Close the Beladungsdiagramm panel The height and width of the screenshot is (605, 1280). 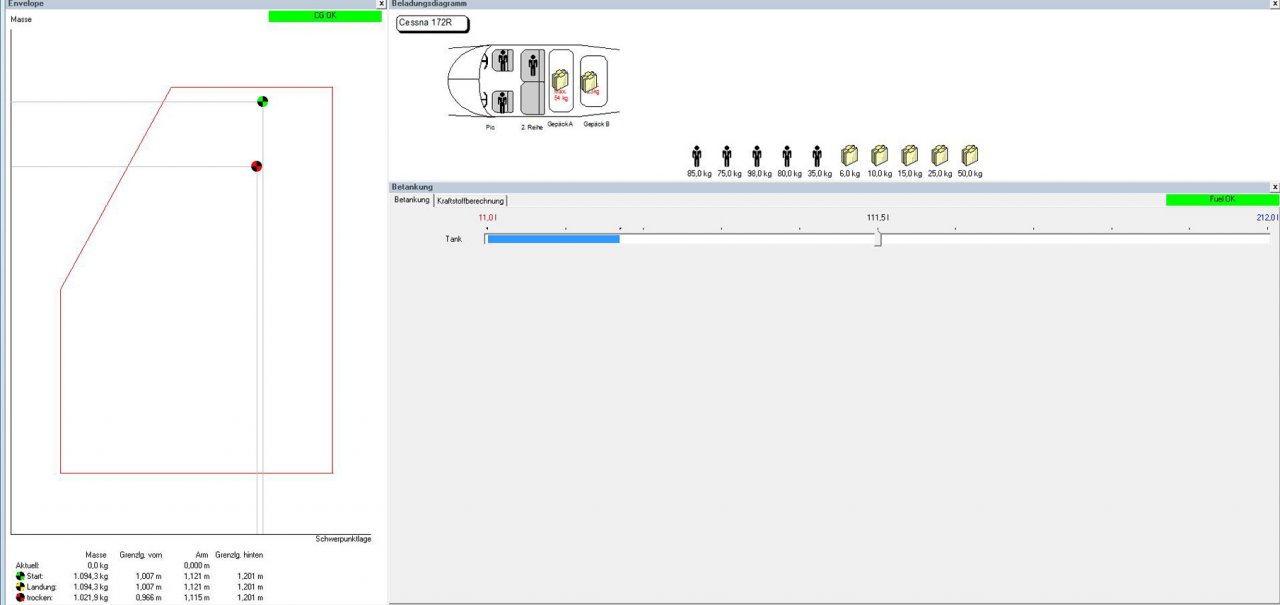(x=1274, y=4)
